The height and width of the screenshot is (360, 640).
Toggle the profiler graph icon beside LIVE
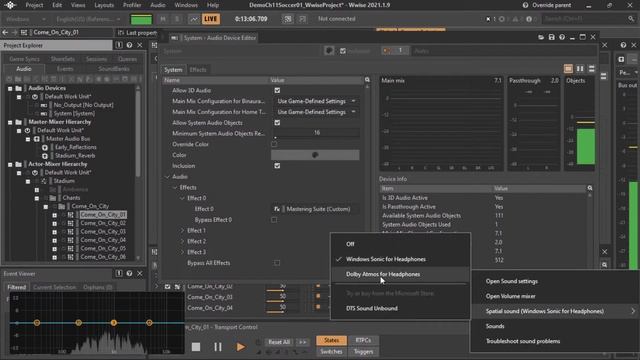[193, 19]
